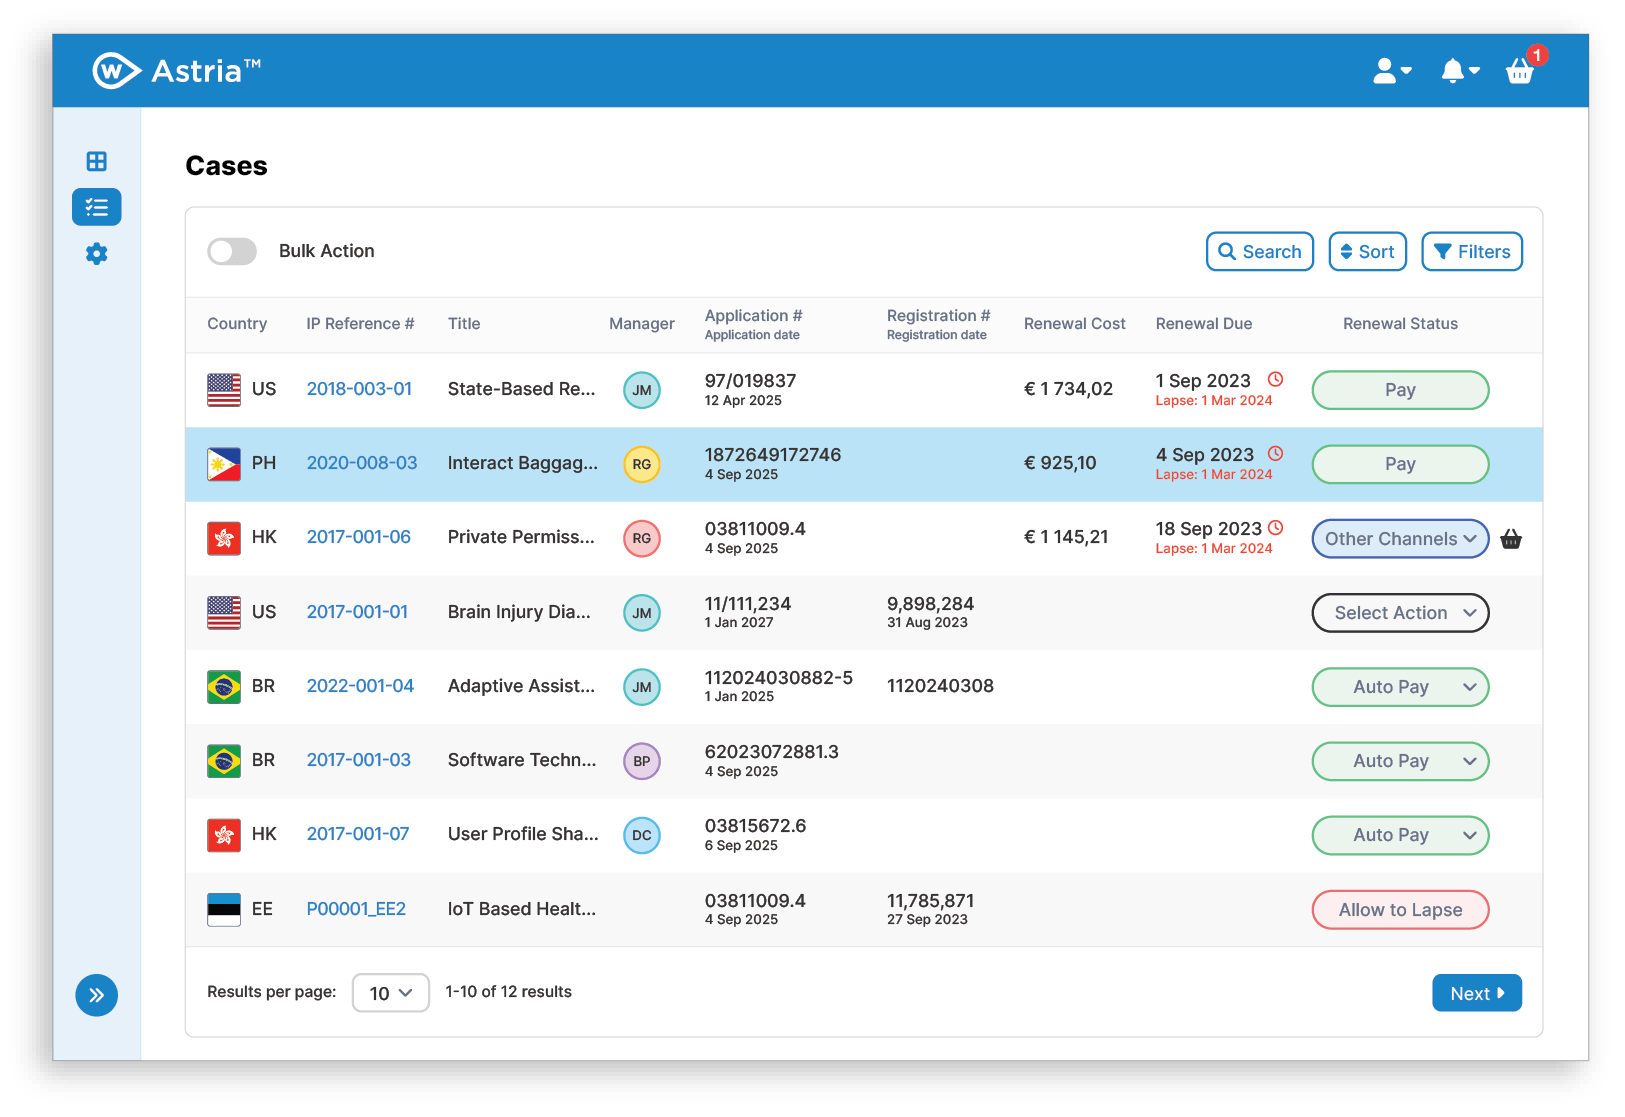Click the US flag for 2018-003-01
1625x1117 pixels.
pos(224,390)
